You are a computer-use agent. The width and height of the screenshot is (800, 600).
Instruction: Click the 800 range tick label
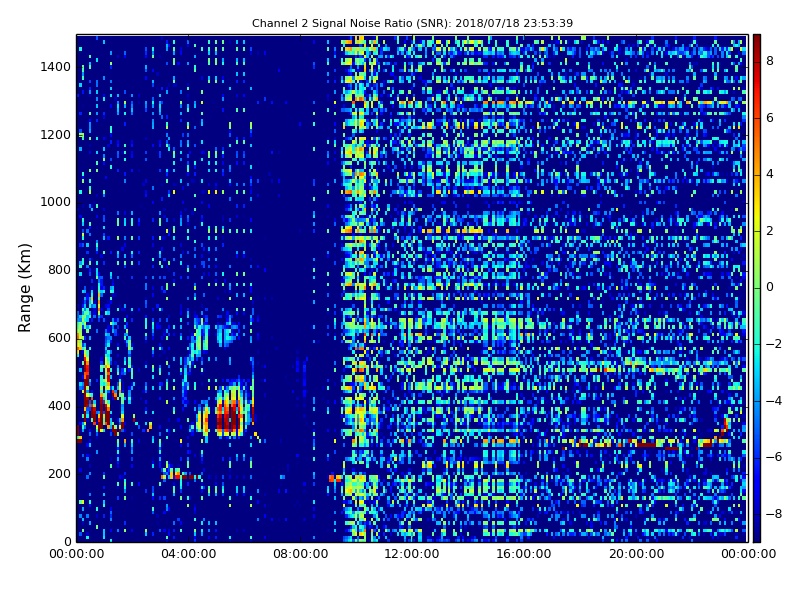[59, 270]
